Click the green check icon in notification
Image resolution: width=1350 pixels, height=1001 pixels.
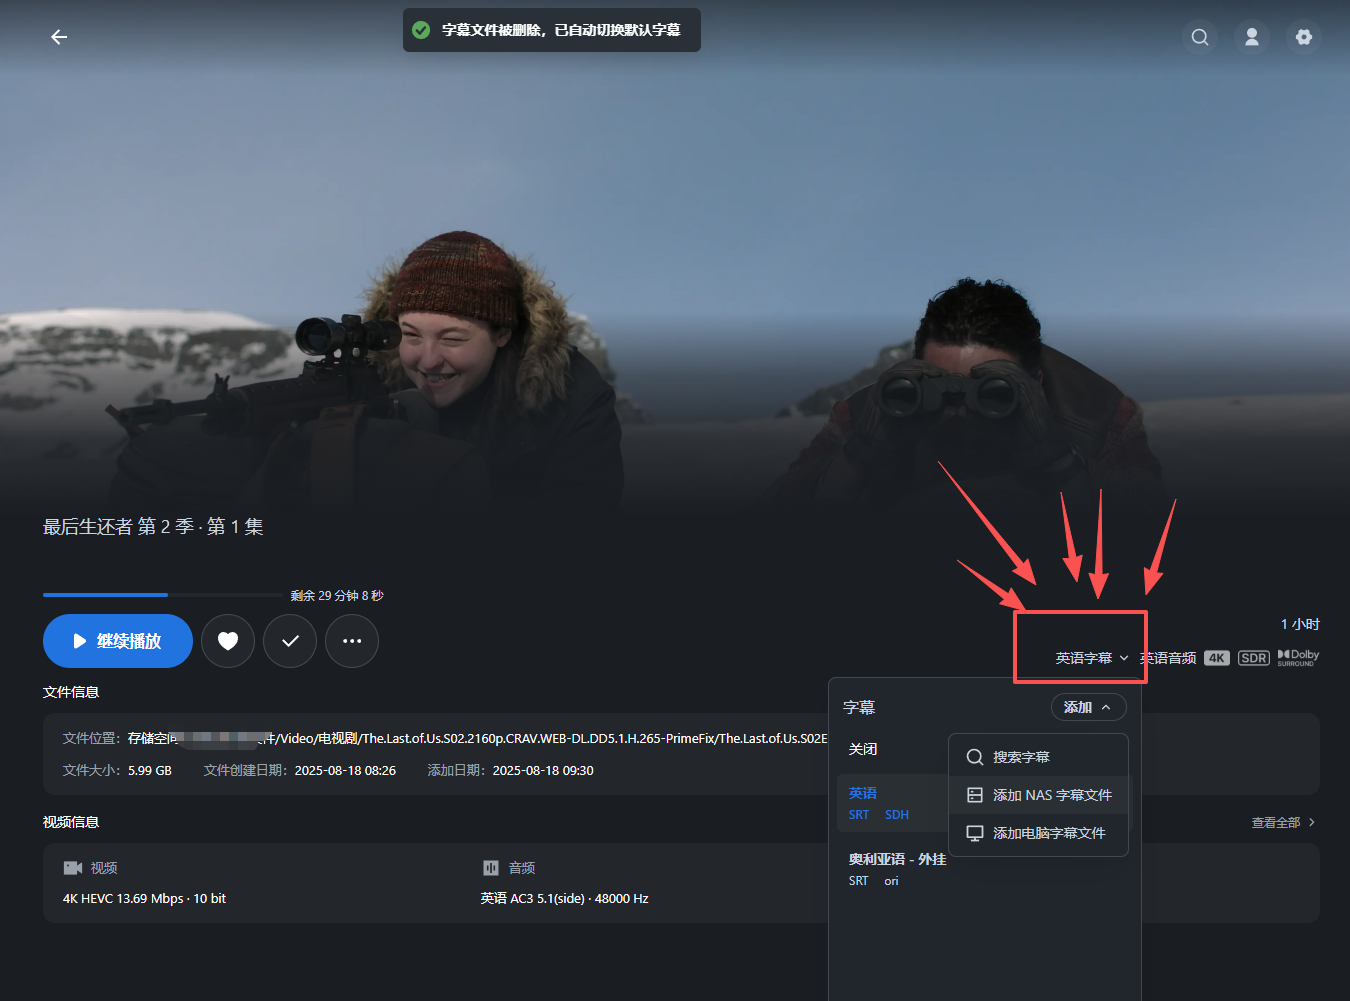click(x=422, y=30)
